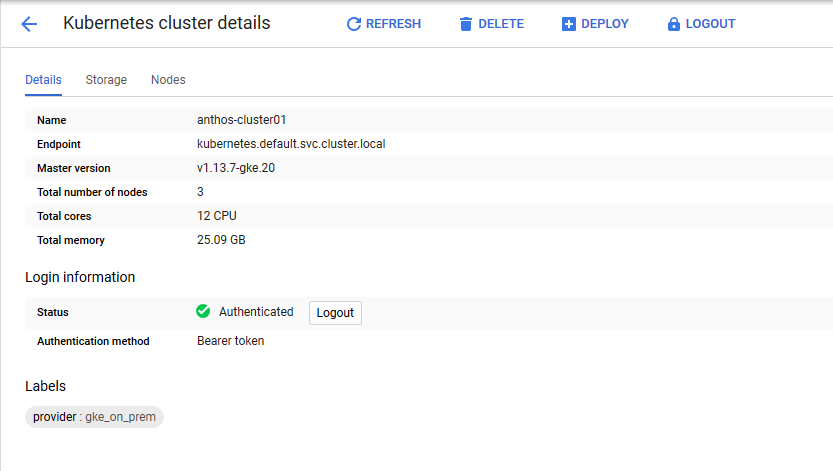This screenshot has height=471, width=833.
Task: Click the Kubernetes cluster details heading
Action: 166,23
